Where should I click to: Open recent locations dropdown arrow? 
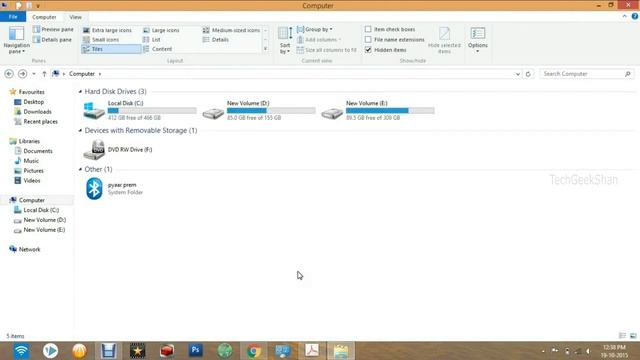tap(34, 74)
